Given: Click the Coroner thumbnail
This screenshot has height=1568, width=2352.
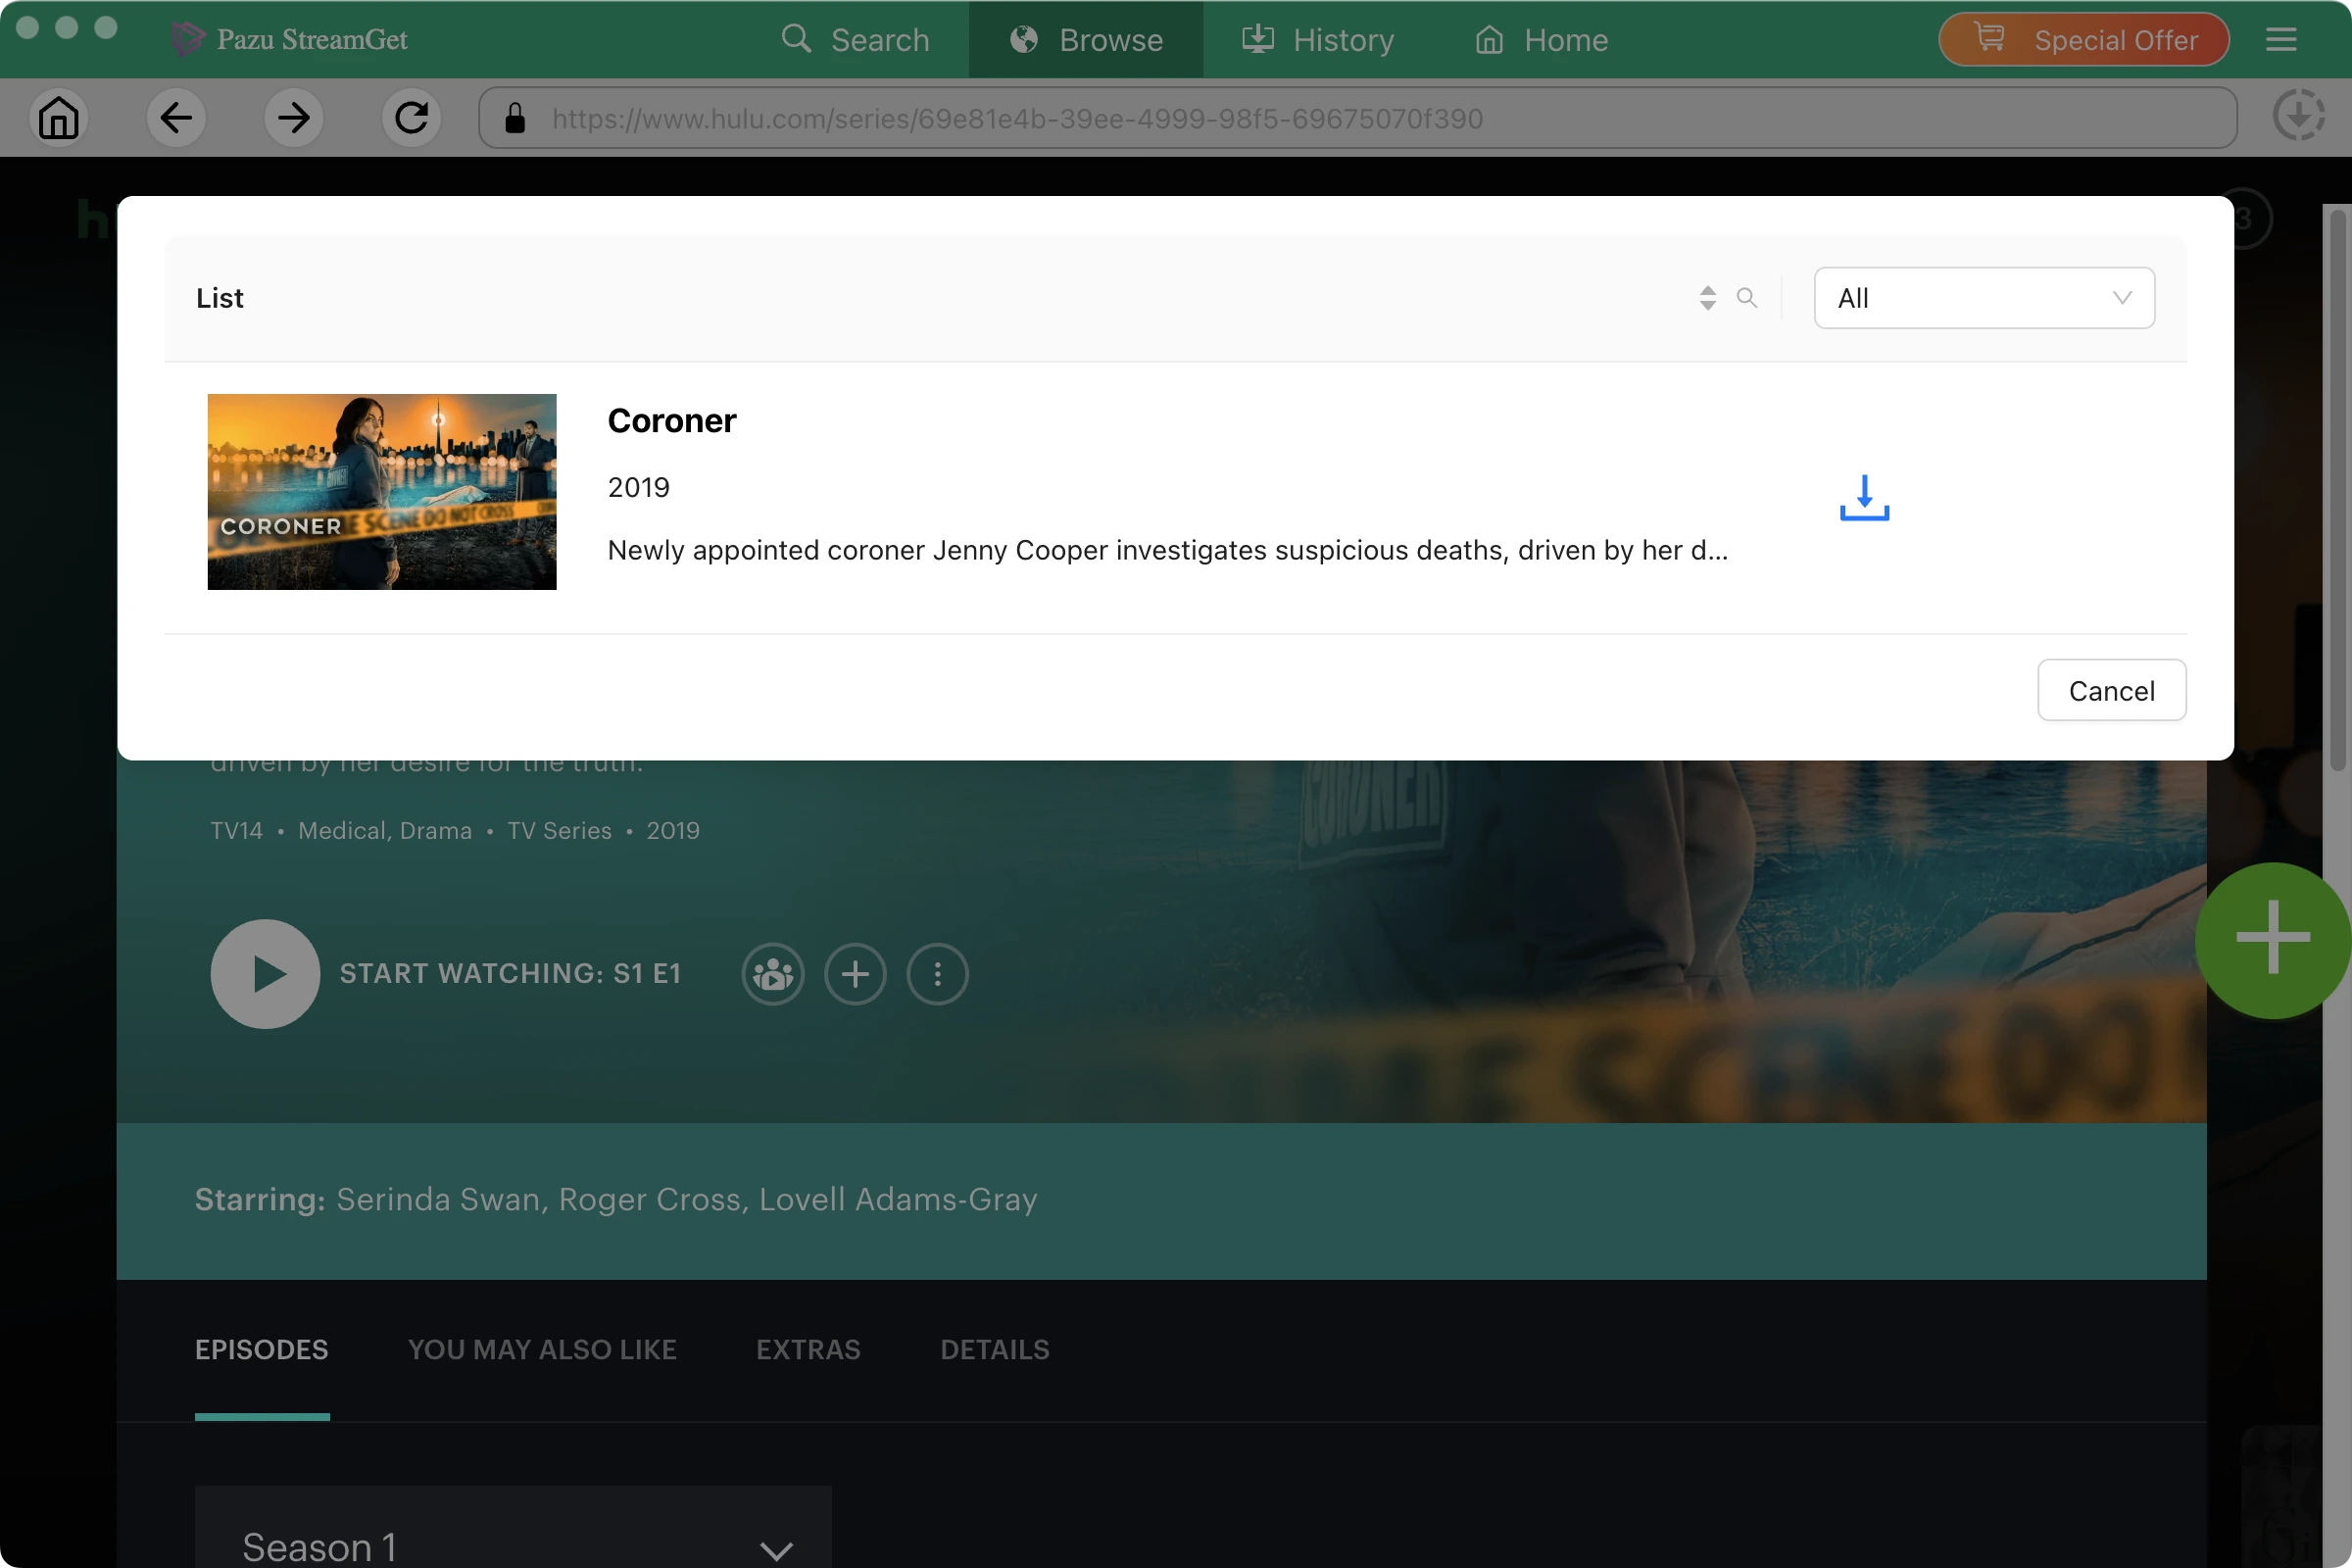Looking at the screenshot, I should [382, 492].
